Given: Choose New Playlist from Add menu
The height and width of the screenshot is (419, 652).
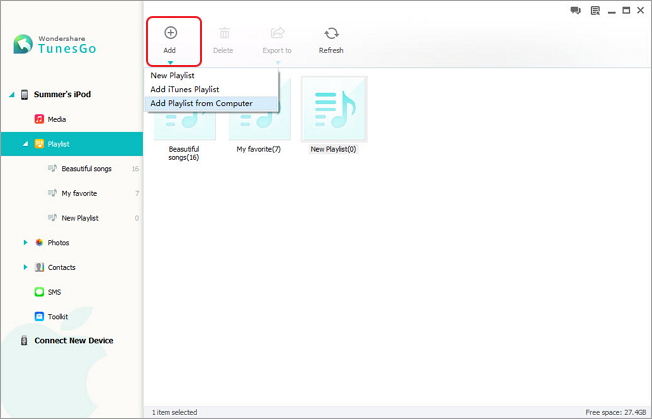Looking at the screenshot, I should 211,75.
